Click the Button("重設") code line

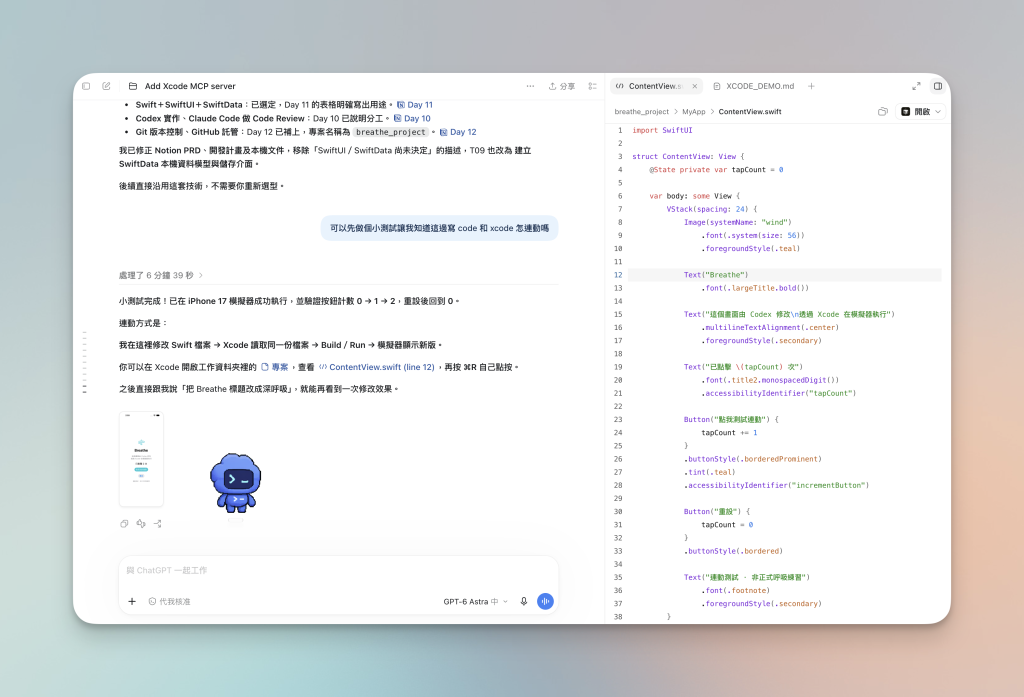[x=717, y=511]
